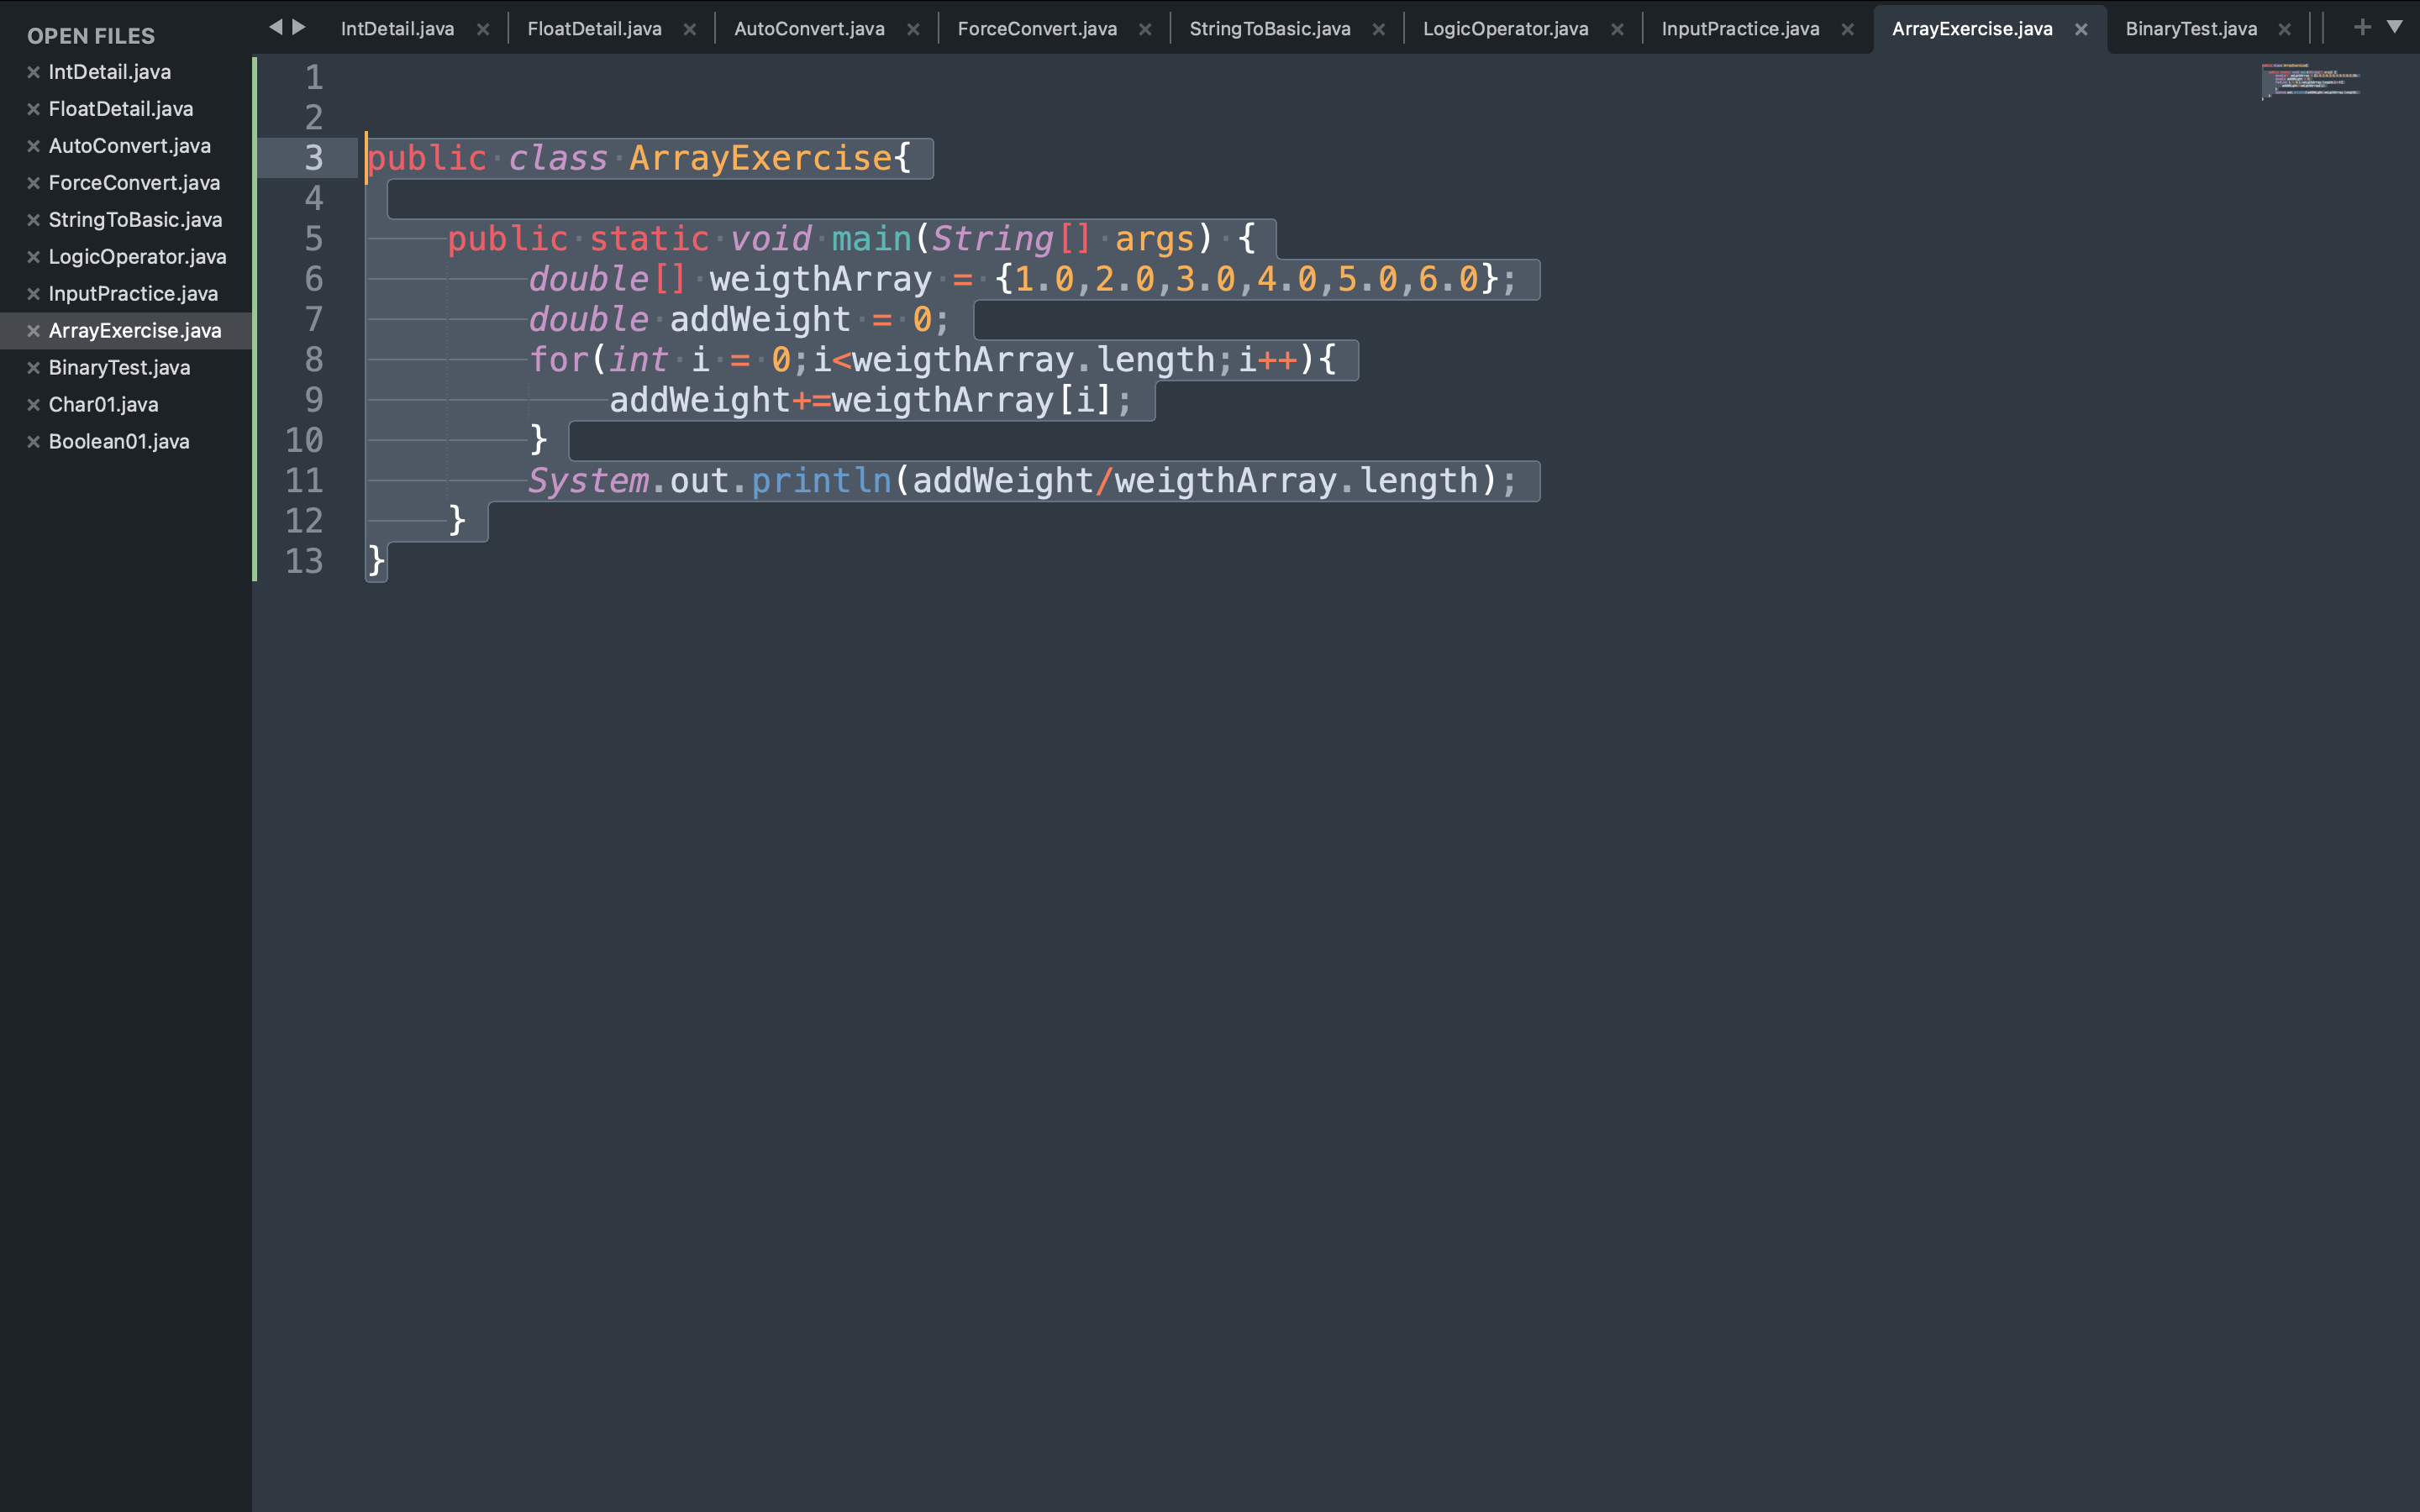Screen dimensions: 2420x1512
Task: Click line number 8 in the gutter
Action: point(313,359)
